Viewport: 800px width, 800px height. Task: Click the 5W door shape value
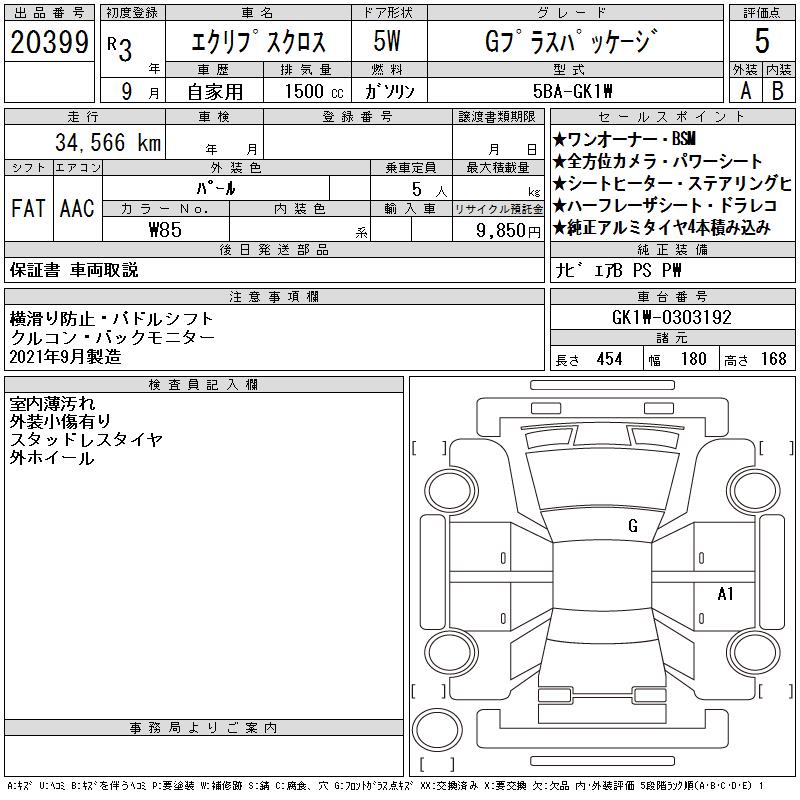point(388,42)
